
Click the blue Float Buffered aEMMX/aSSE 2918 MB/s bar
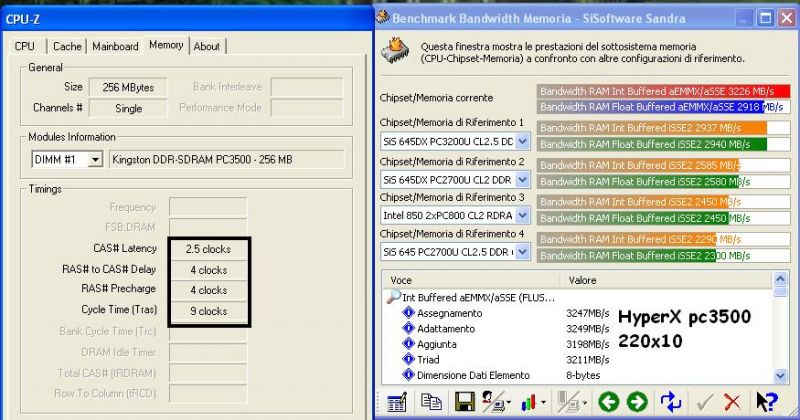coord(663,107)
